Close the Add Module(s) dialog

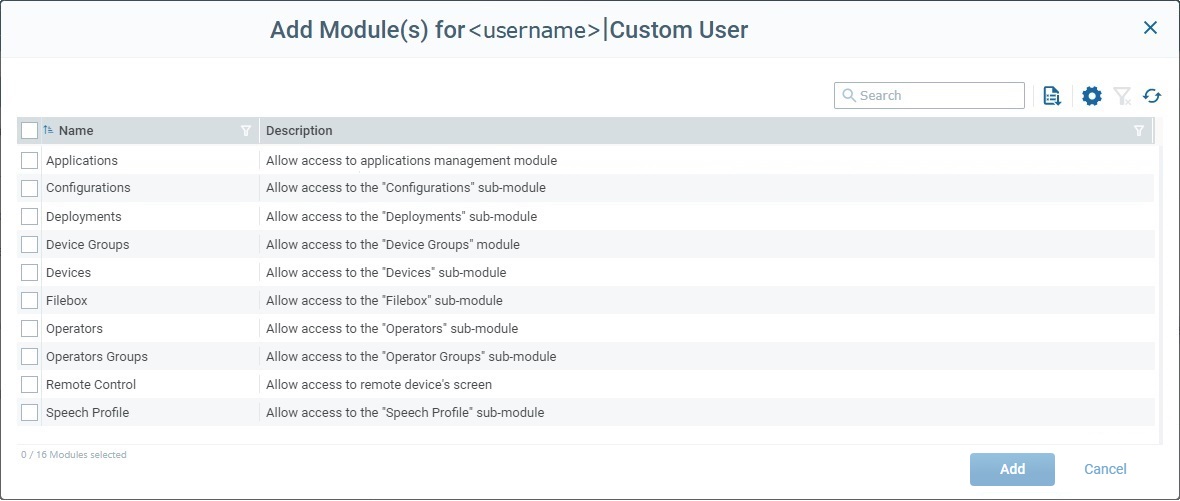1150,28
